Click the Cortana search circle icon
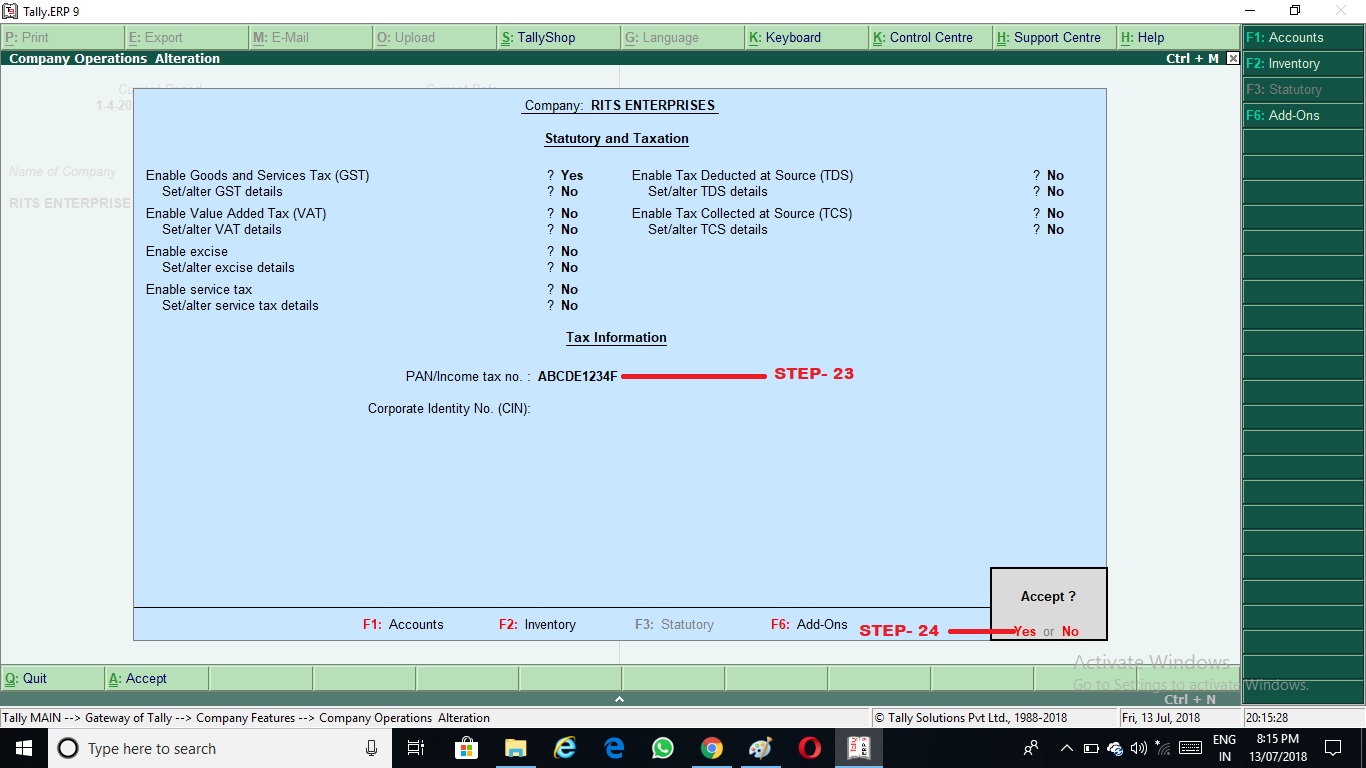 tap(68, 748)
